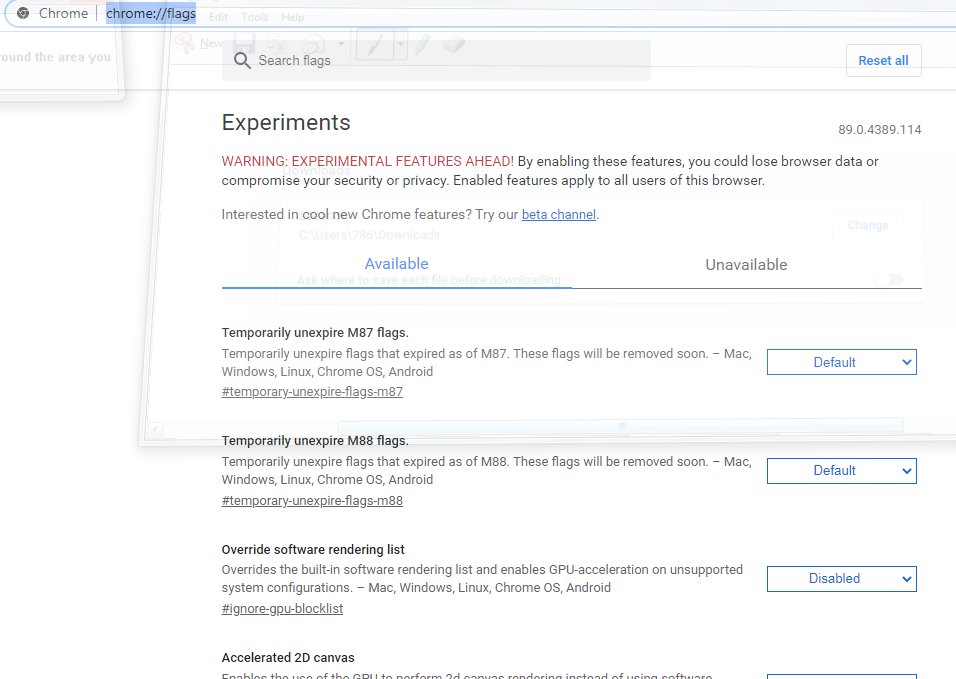Toggle faded 'Ask where to save each file' switch
The image size is (956, 679).
pos(890,280)
